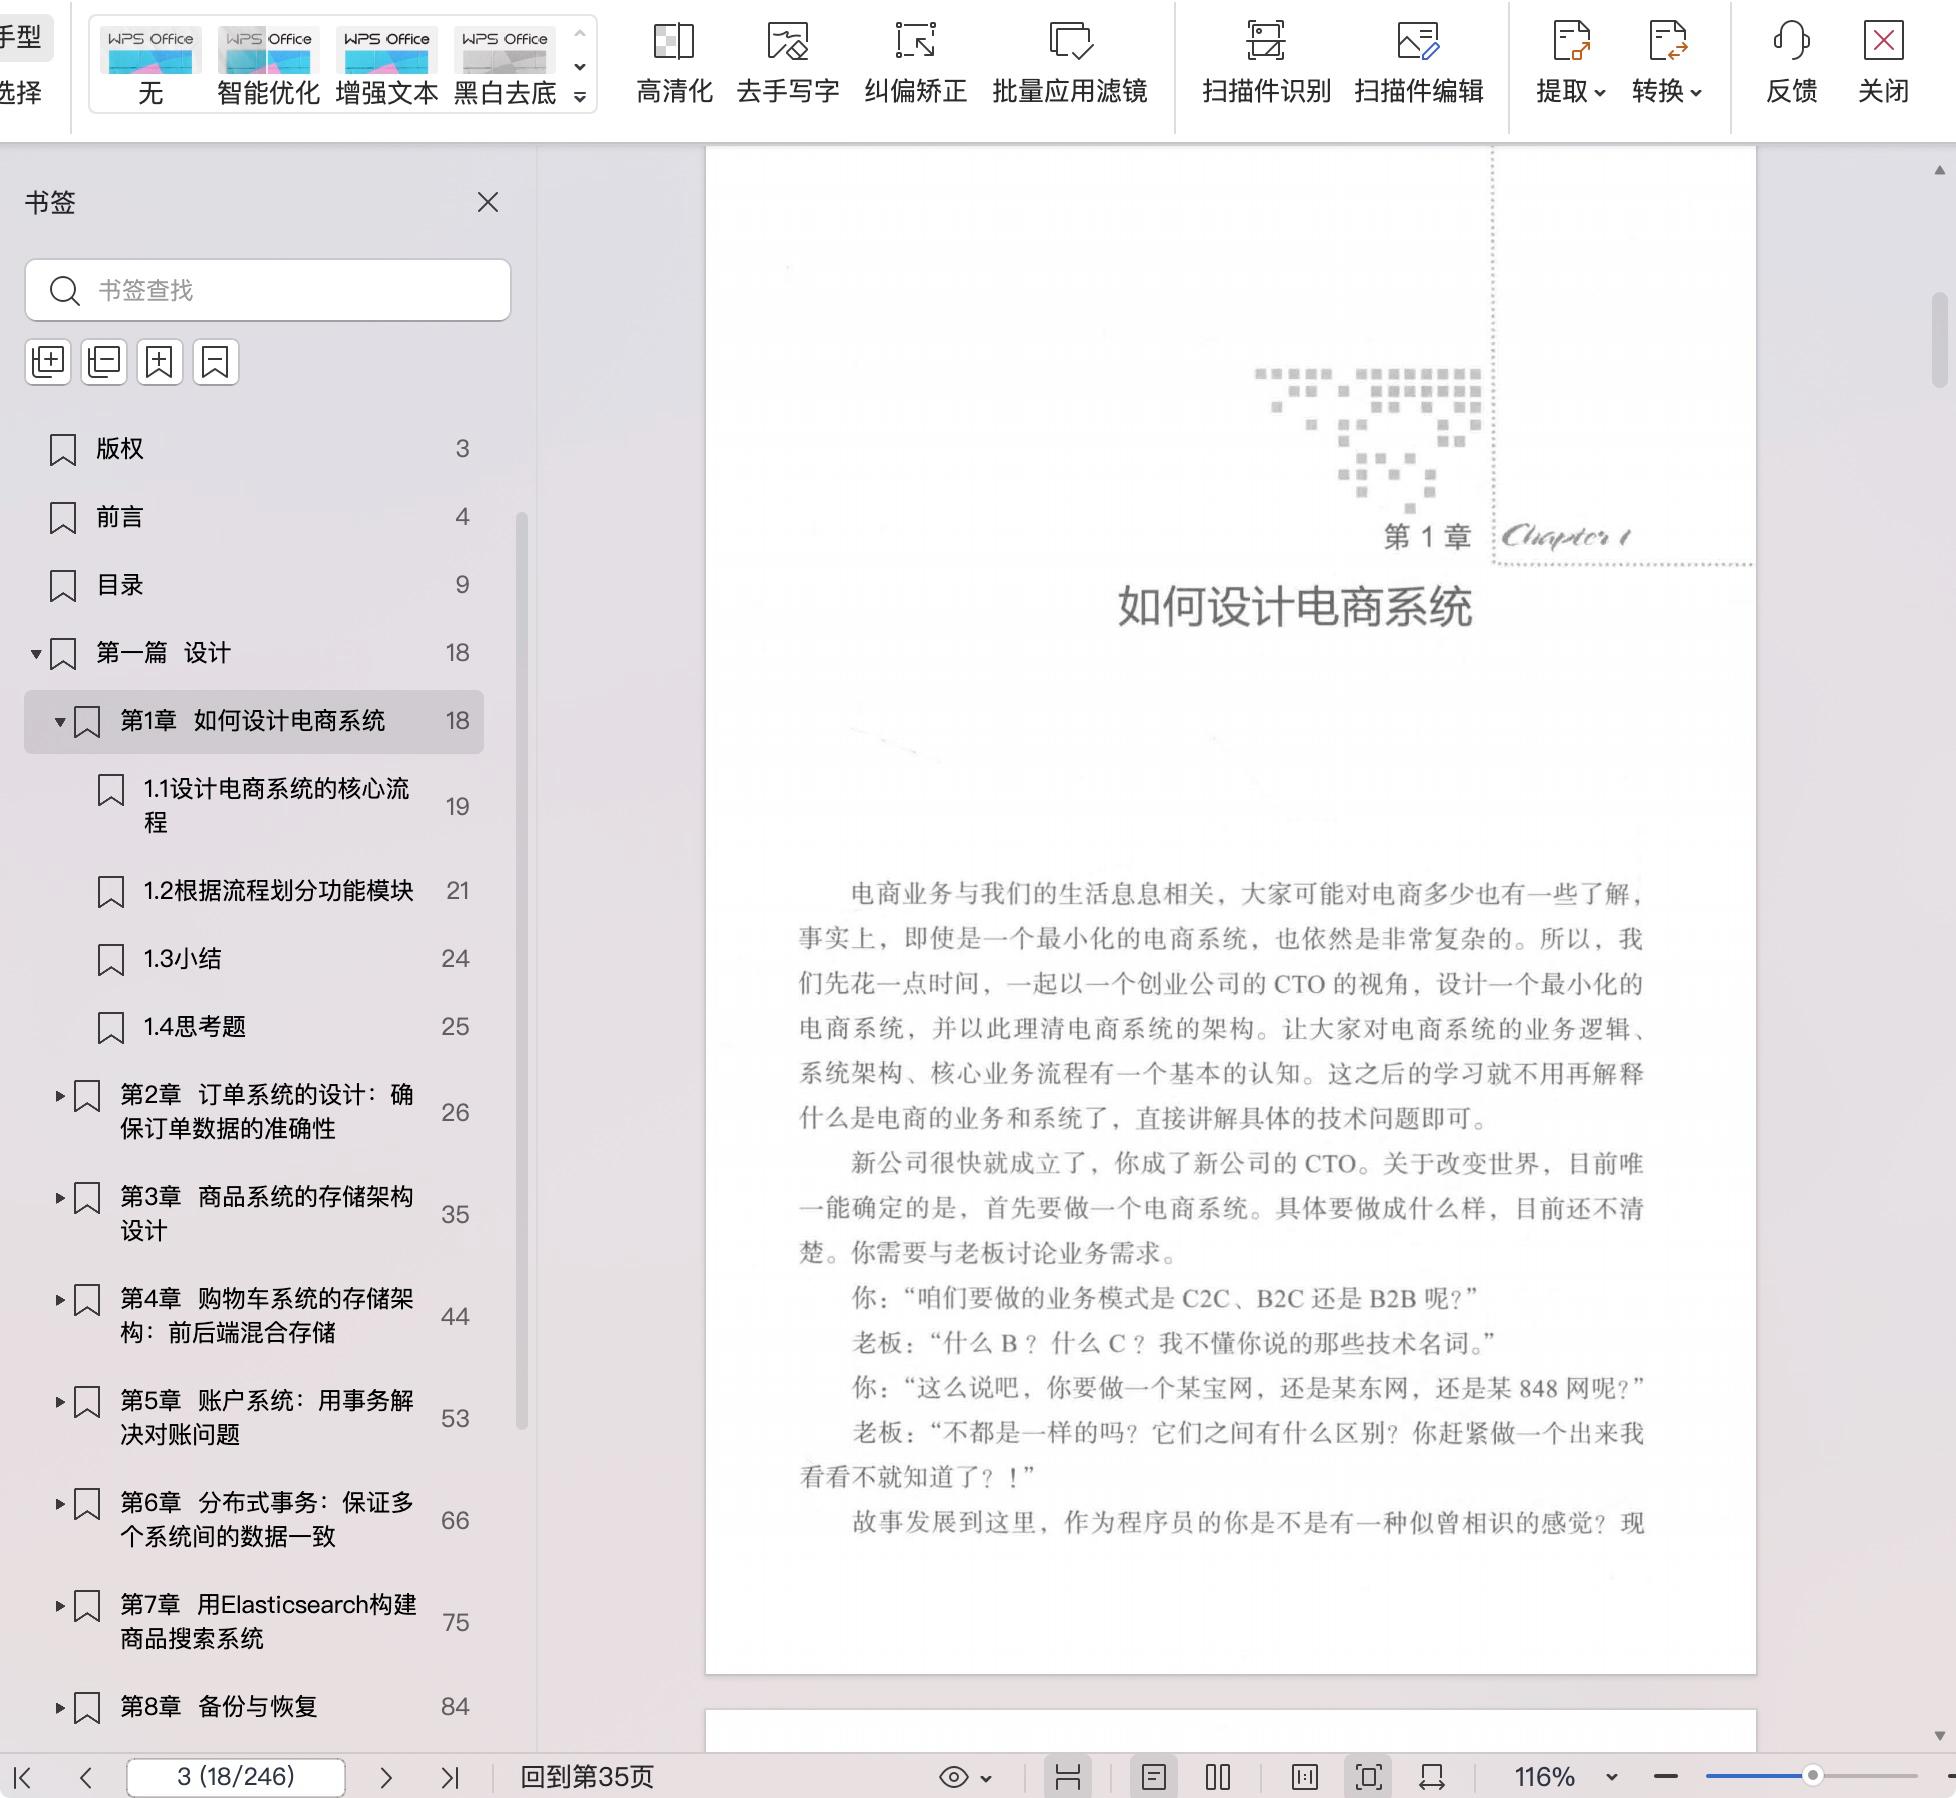The width and height of the screenshot is (1956, 1798).
Task: Launch 扫描件识别 scan recognition
Action: point(1266,63)
